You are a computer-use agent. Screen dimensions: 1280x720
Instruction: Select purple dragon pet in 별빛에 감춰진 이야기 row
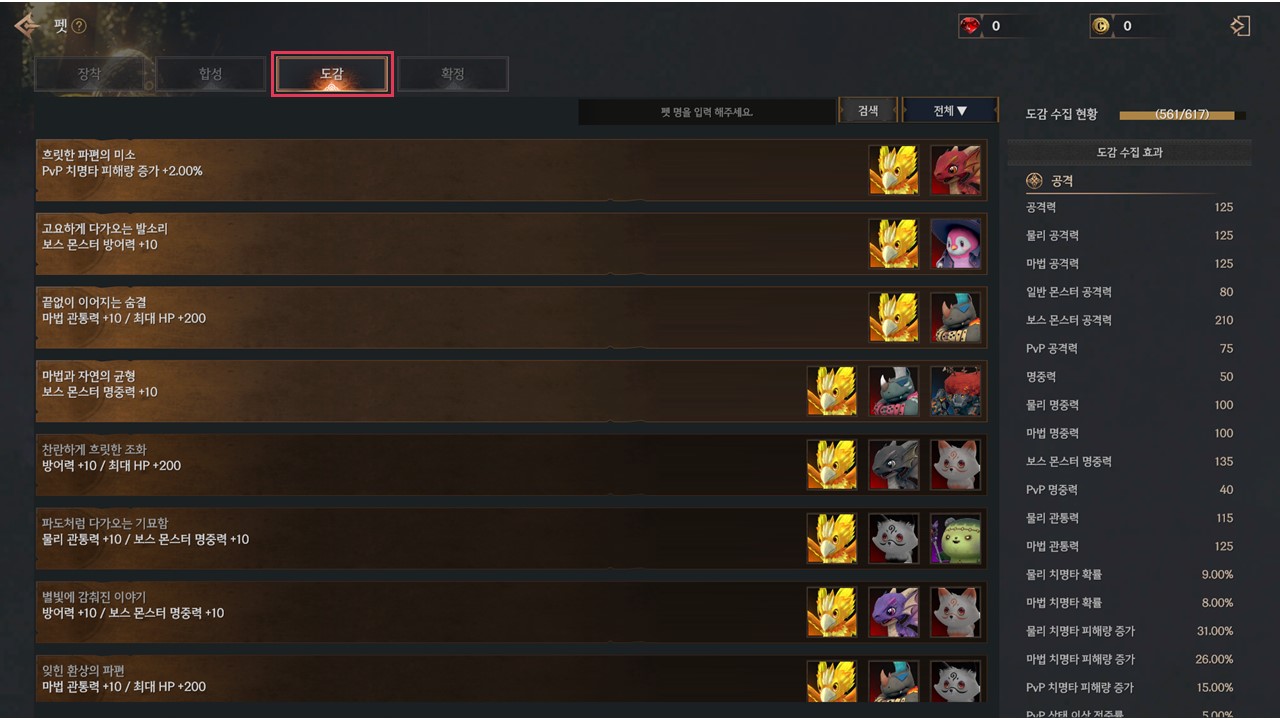tap(894, 612)
